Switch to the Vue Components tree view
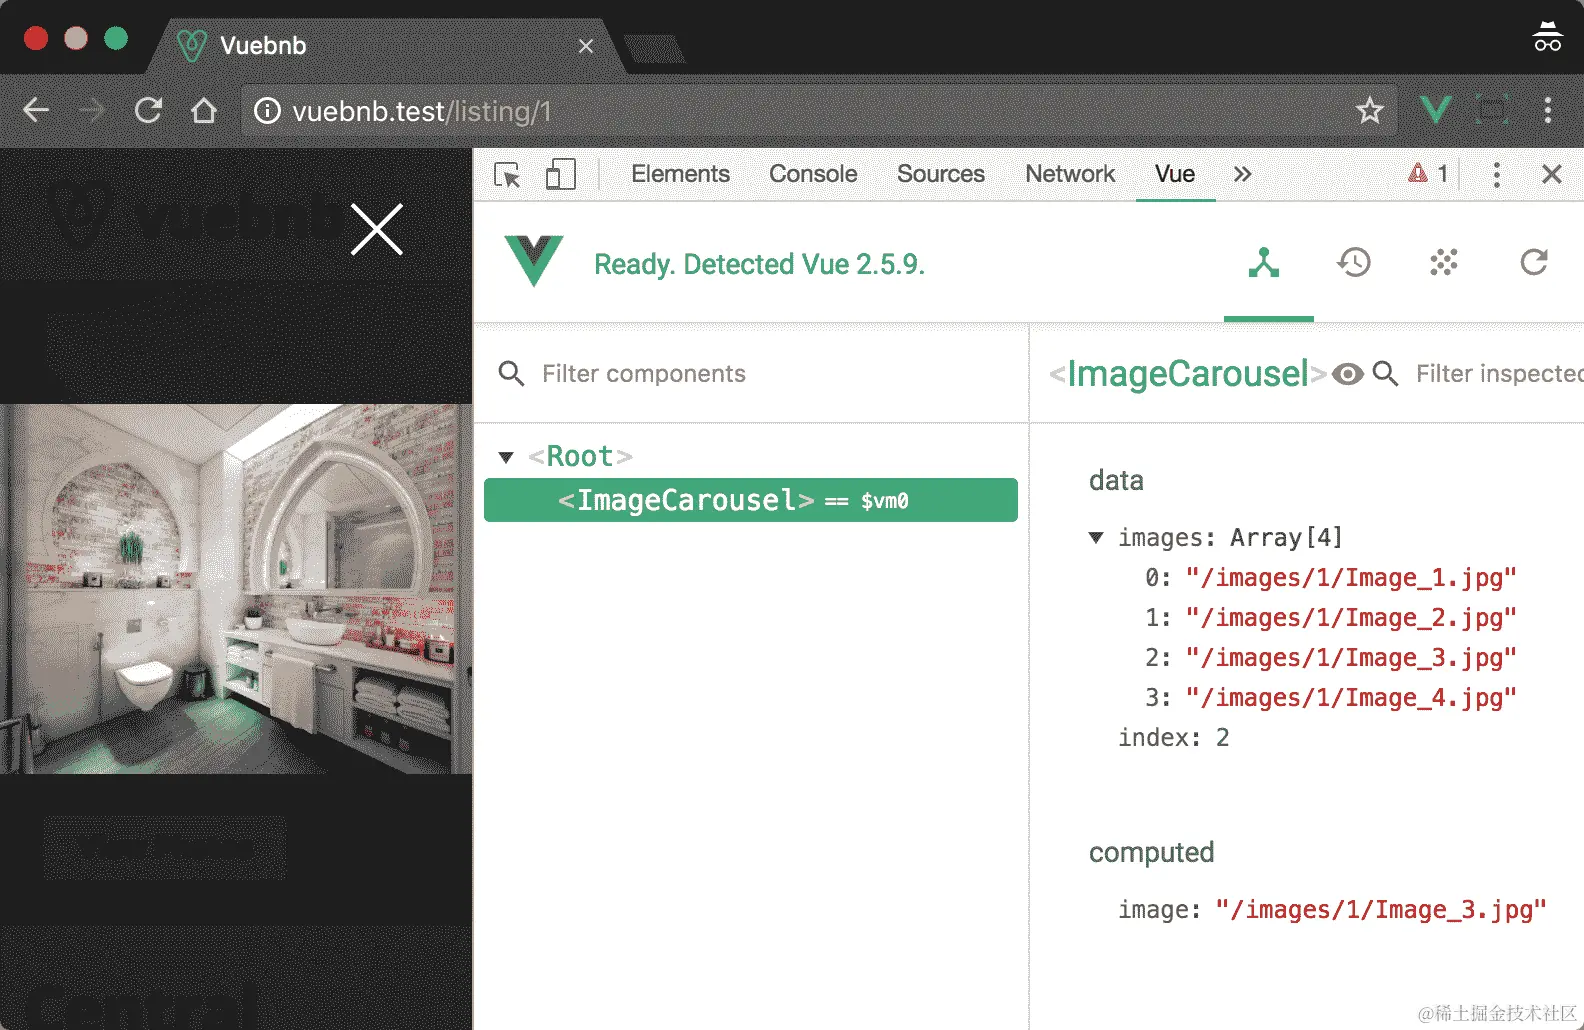This screenshot has width=1584, height=1030. pyautogui.click(x=1264, y=263)
